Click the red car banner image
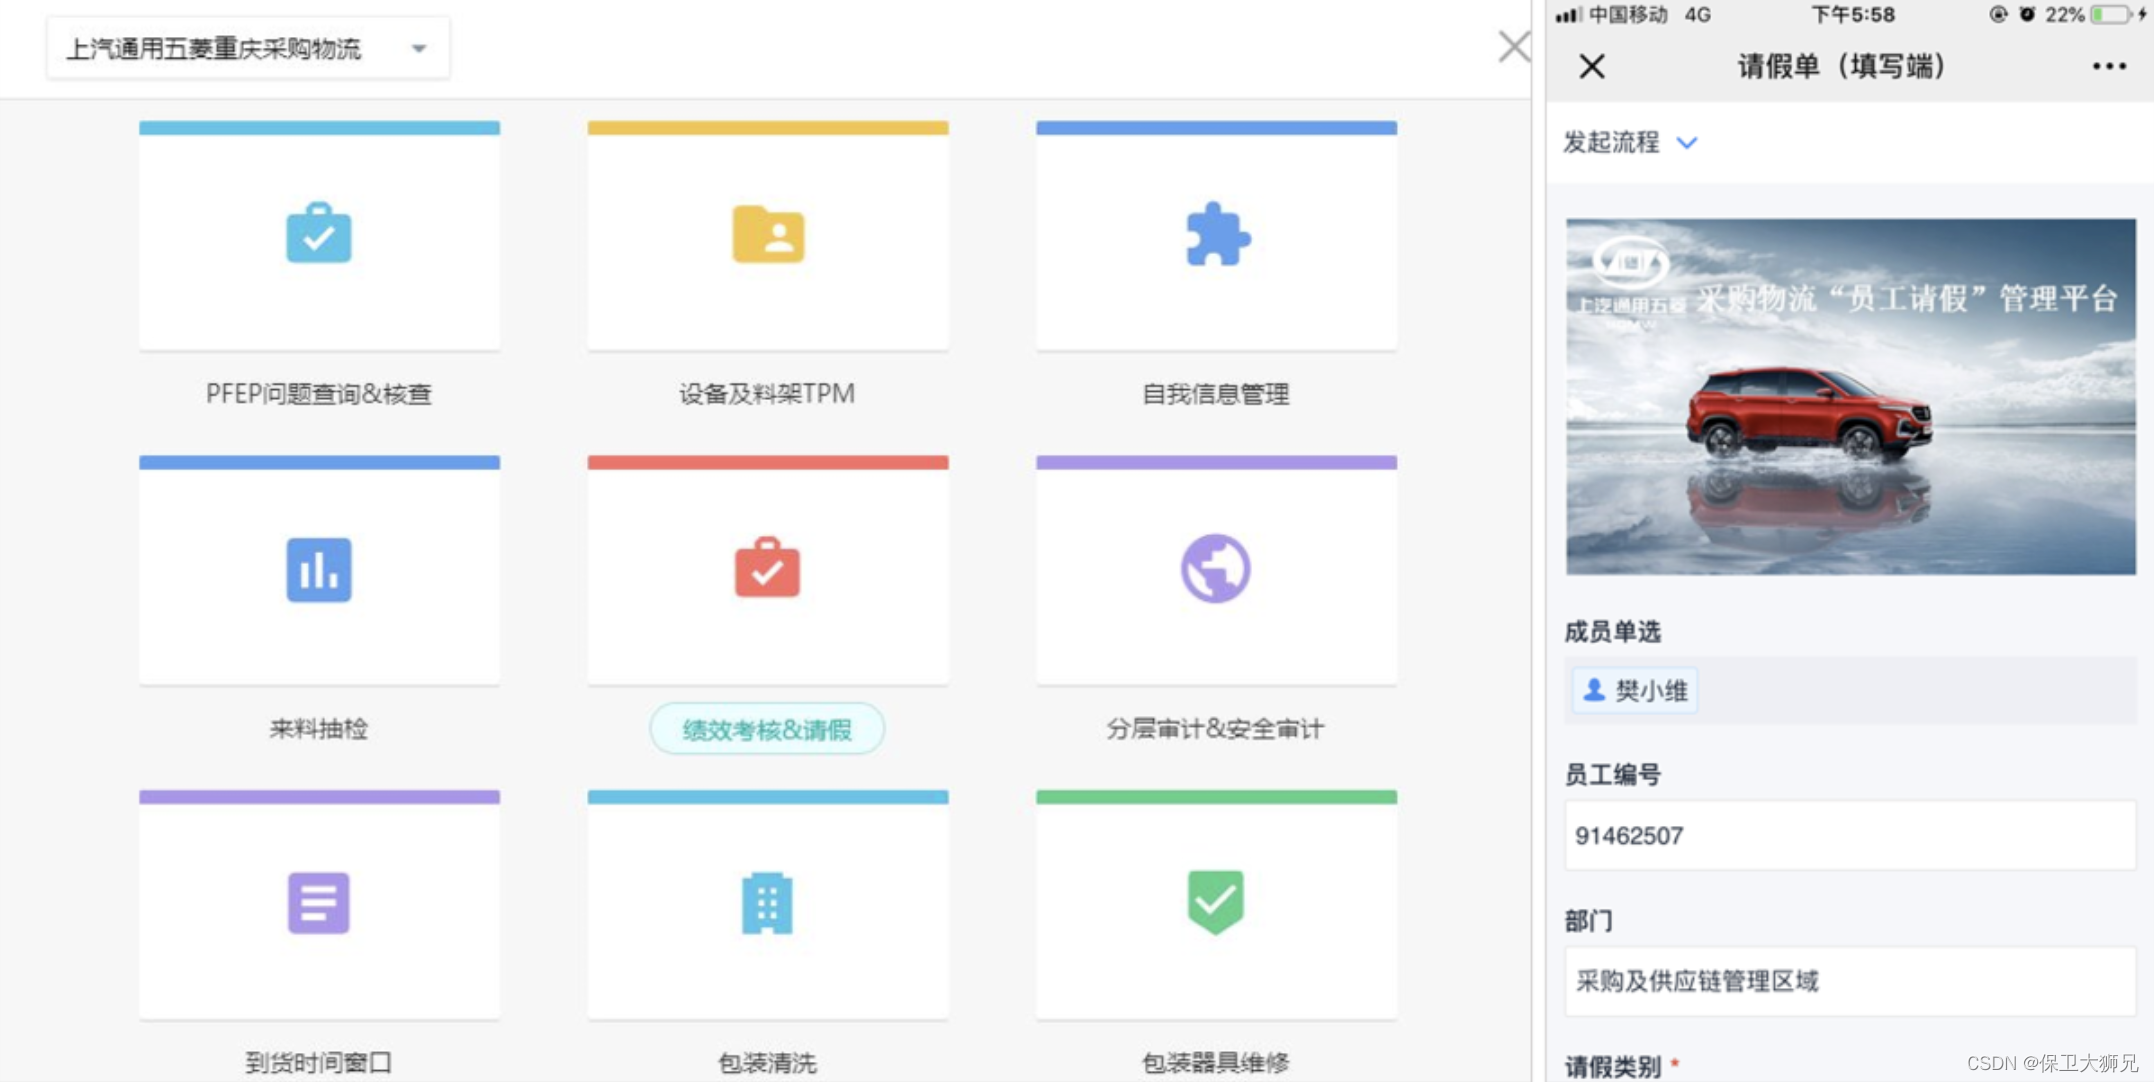Viewport: 2154px width, 1082px height. coord(1850,396)
